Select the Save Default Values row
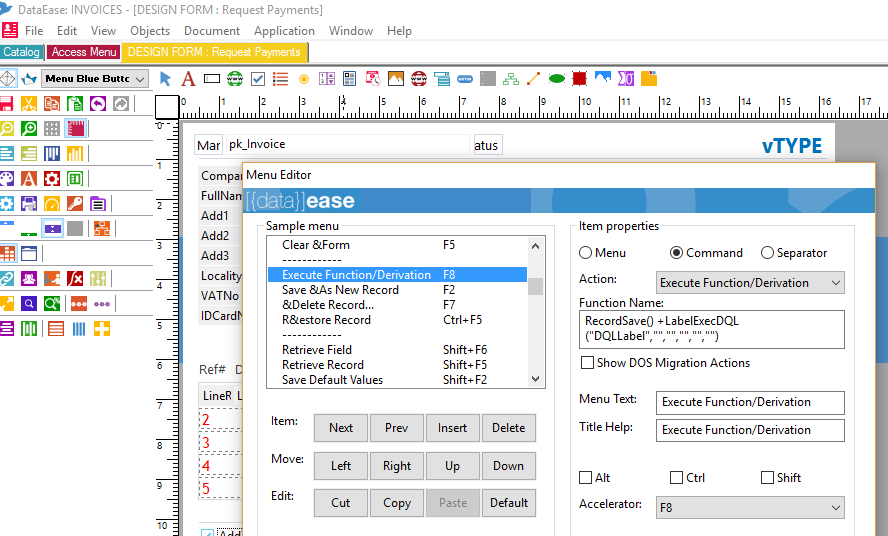 398,380
